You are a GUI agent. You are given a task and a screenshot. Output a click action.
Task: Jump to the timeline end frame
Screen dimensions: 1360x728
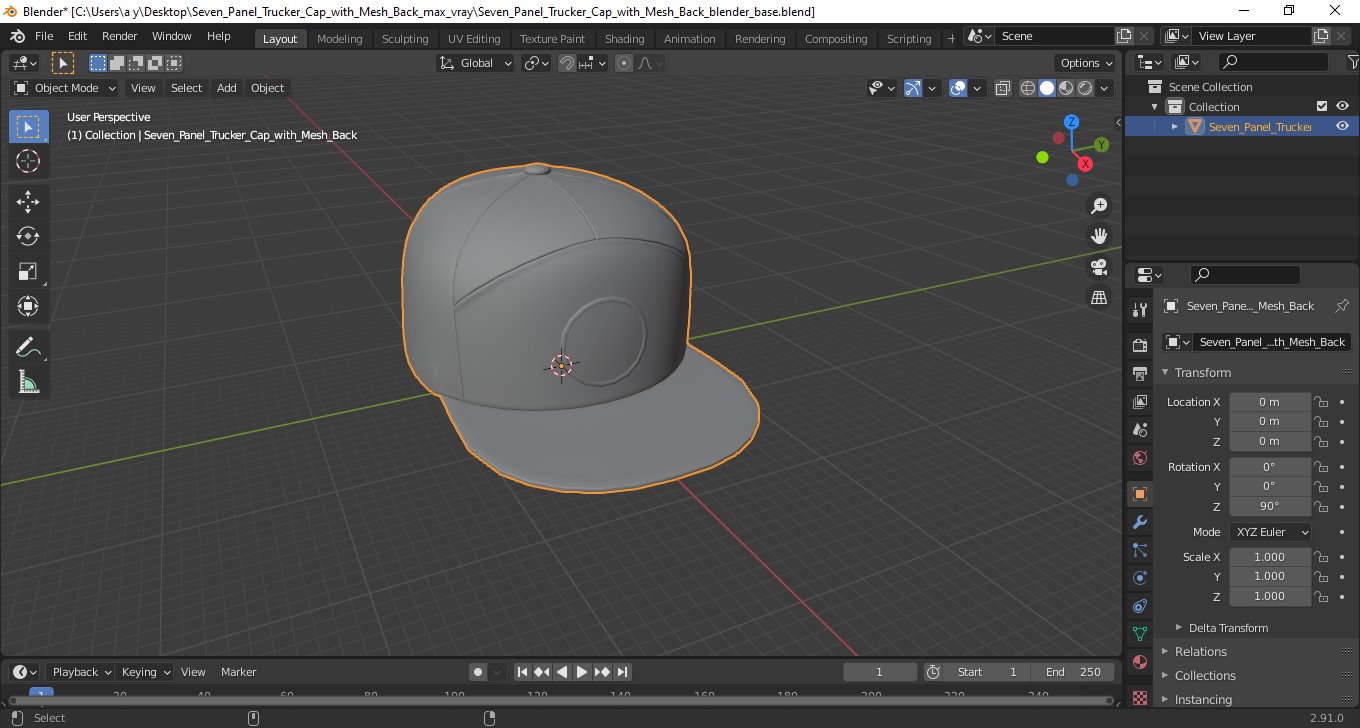coord(622,672)
